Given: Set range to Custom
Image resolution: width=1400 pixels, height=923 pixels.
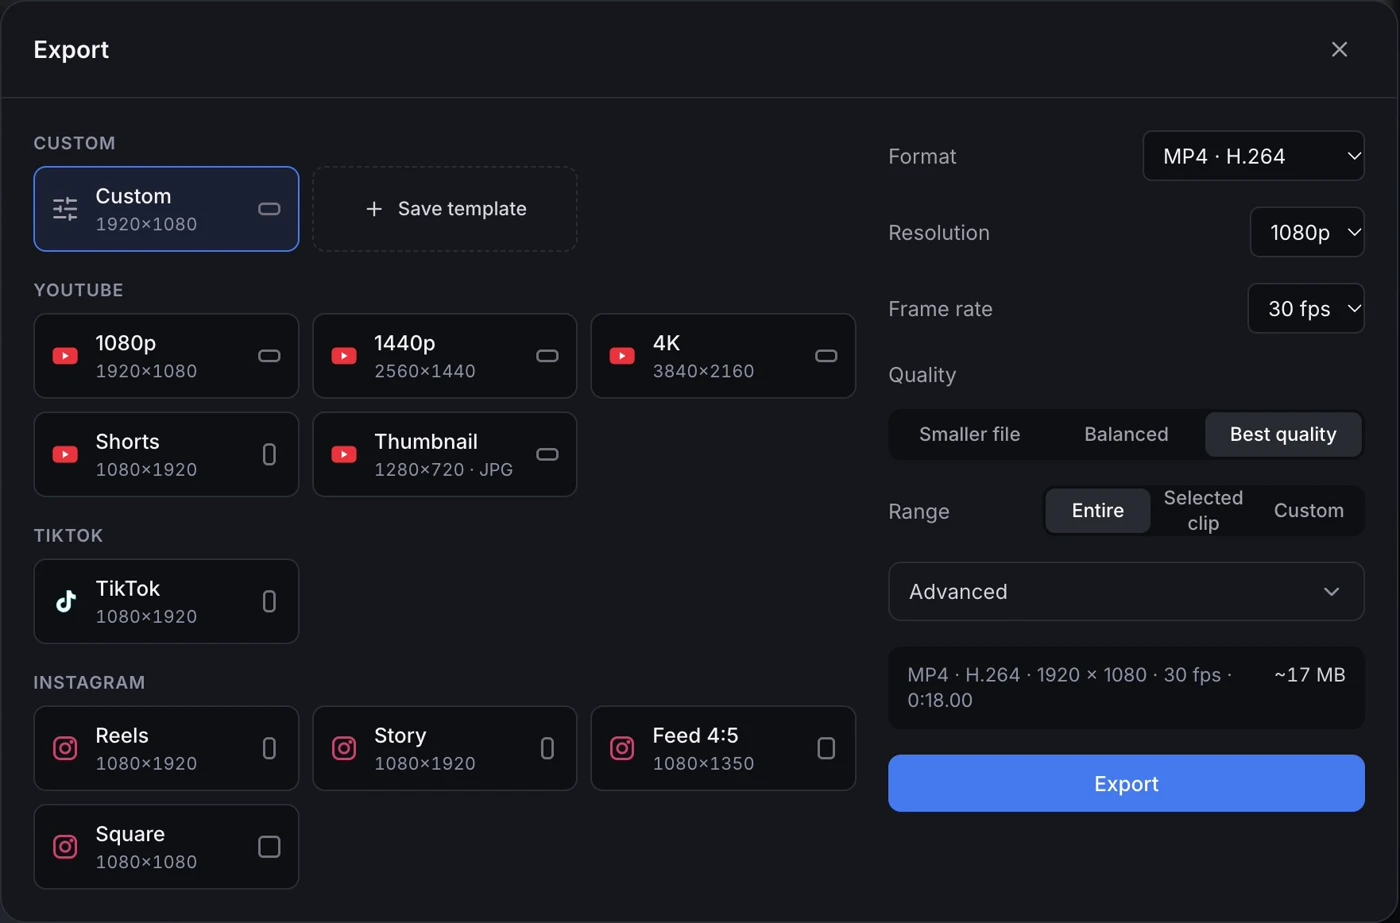Looking at the screenshot, I should pyautogui.click(x=1308, y=510).
